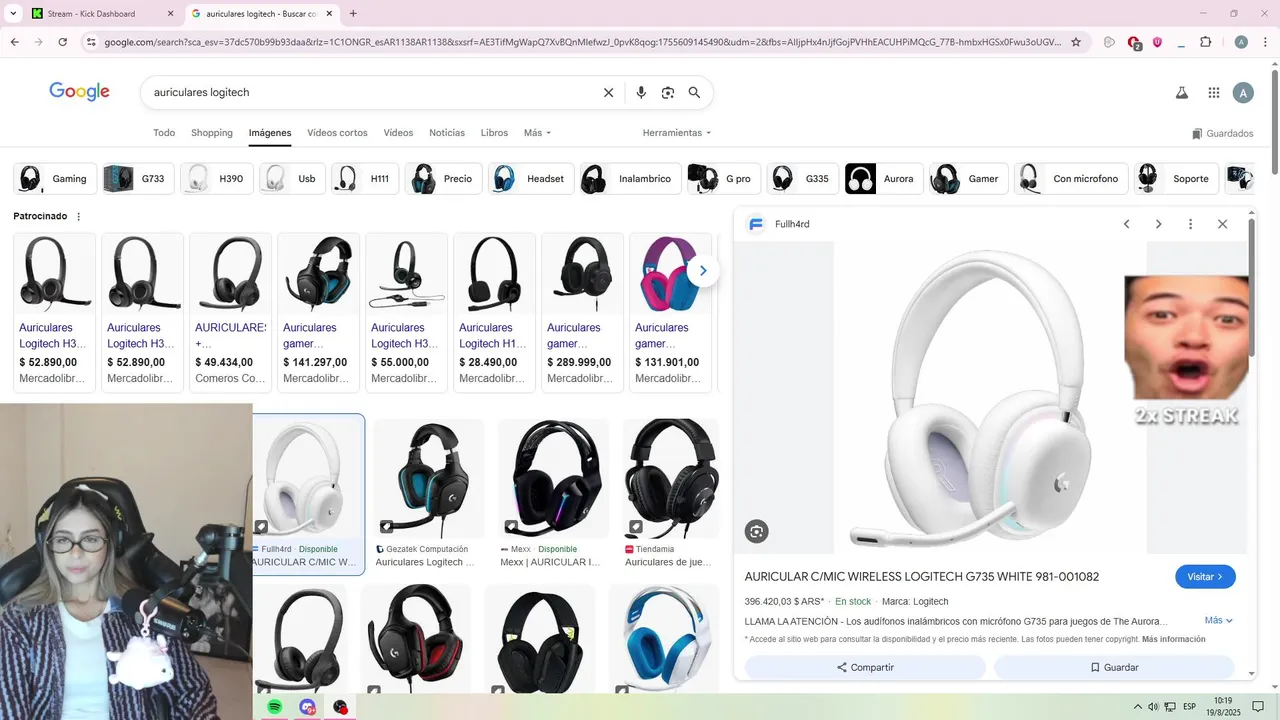The height and width of the screenshot is (720, 1280).
Task: Go to previous image in preview panel
Action: click(1126, 224)
